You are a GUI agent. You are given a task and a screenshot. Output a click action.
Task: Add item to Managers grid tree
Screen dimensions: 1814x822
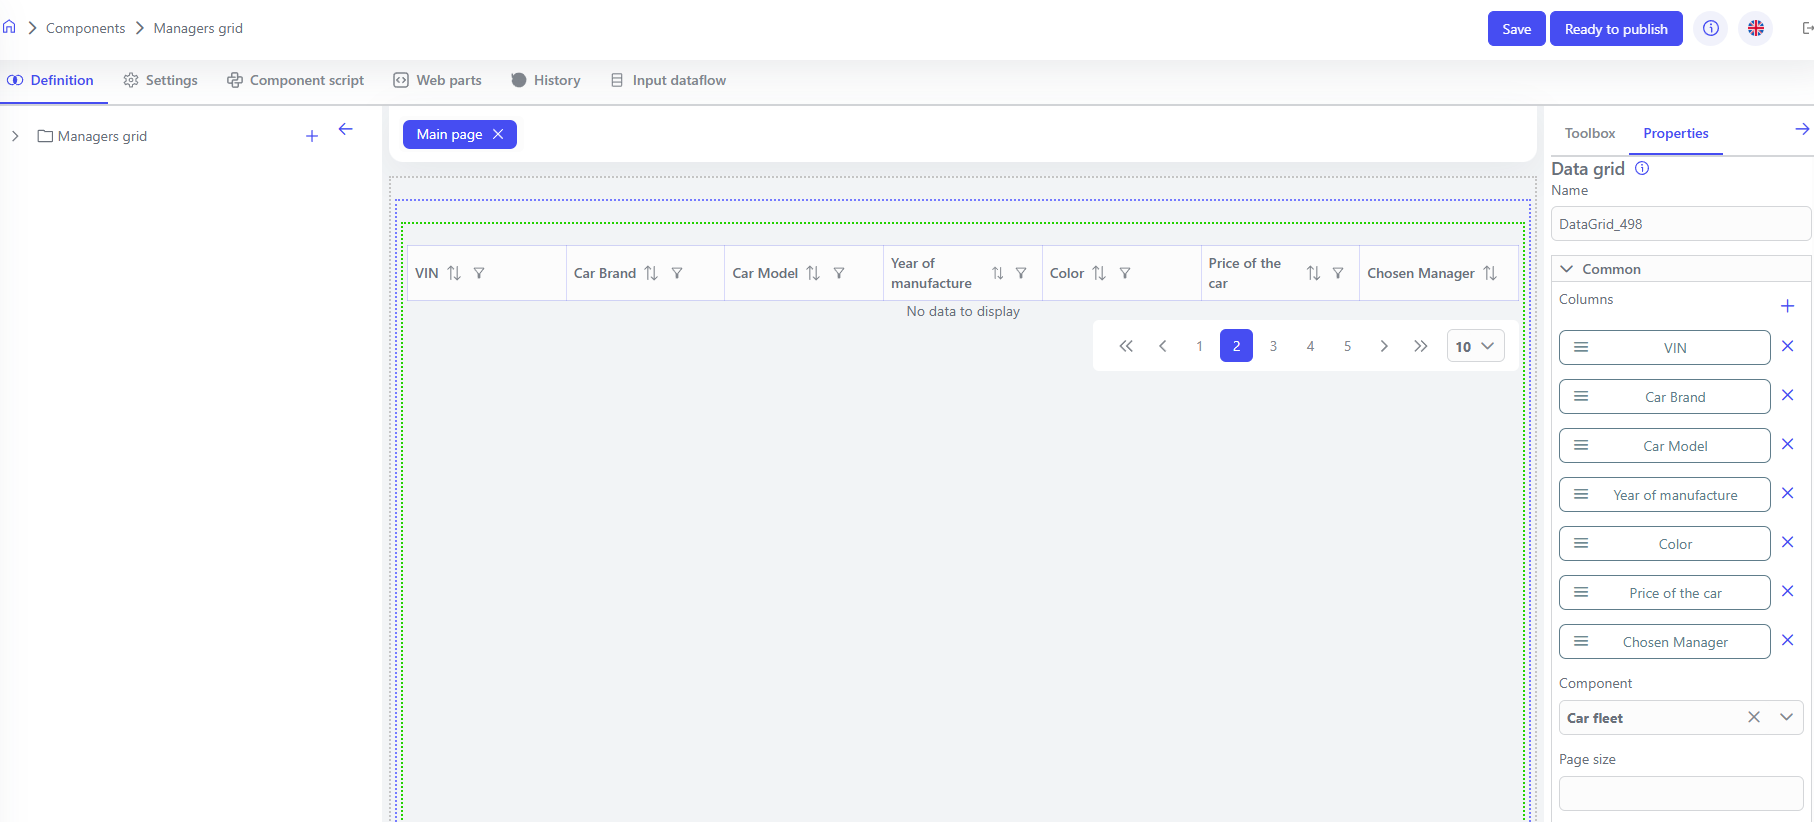(x=312, y=136)
